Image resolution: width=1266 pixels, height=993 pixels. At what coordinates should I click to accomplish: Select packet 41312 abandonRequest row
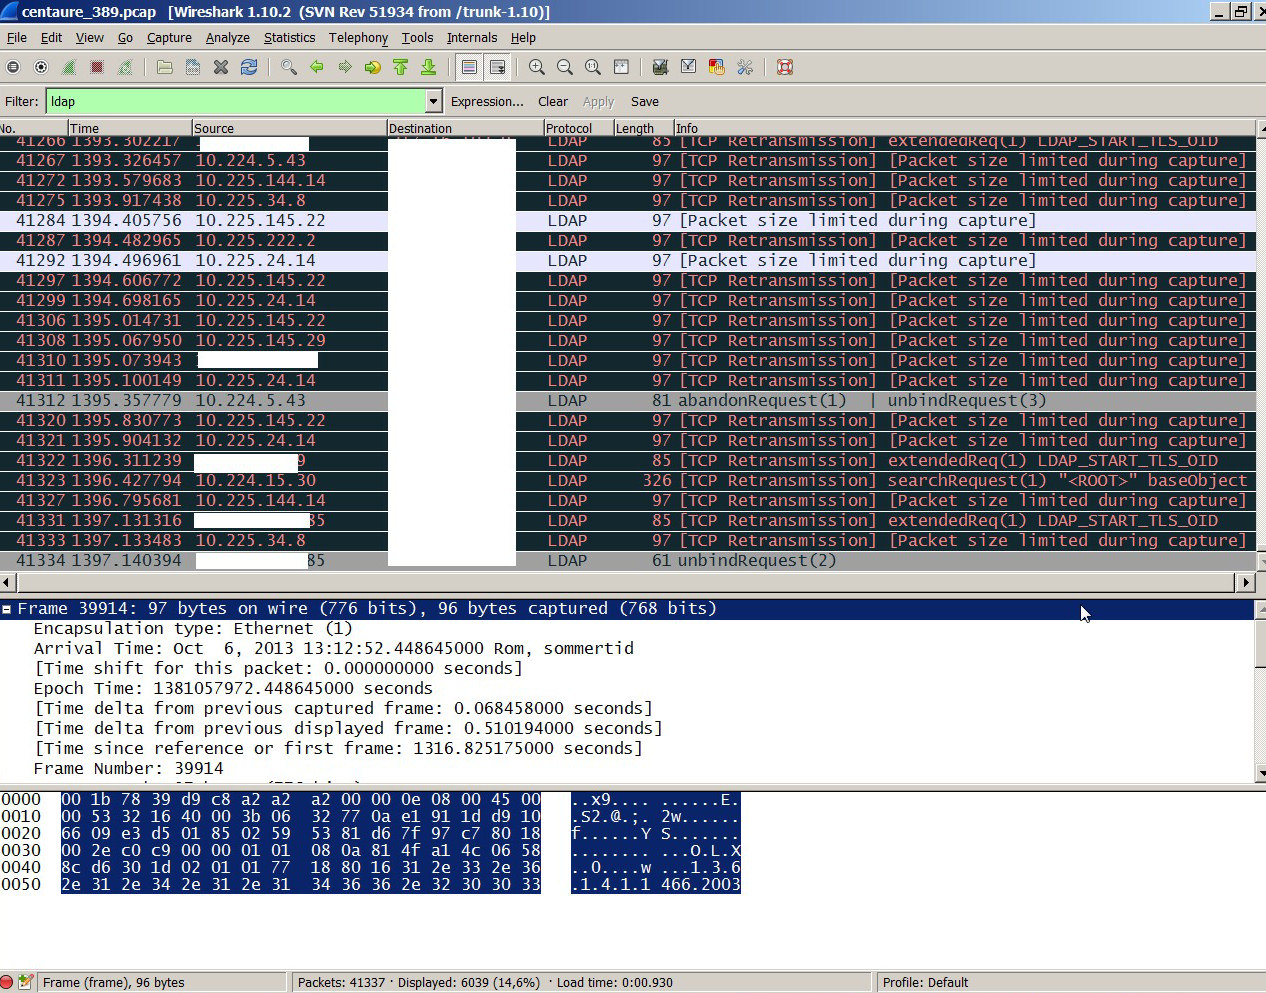point(628,400)
